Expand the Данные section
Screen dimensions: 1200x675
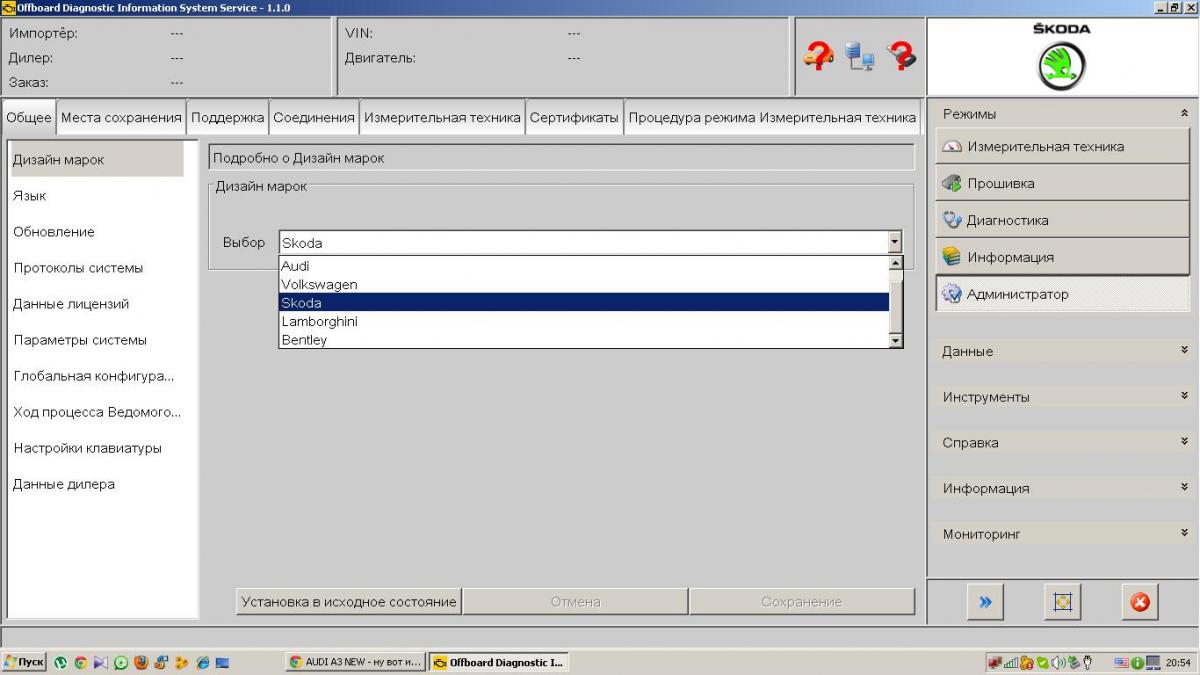click(1185, 351)
